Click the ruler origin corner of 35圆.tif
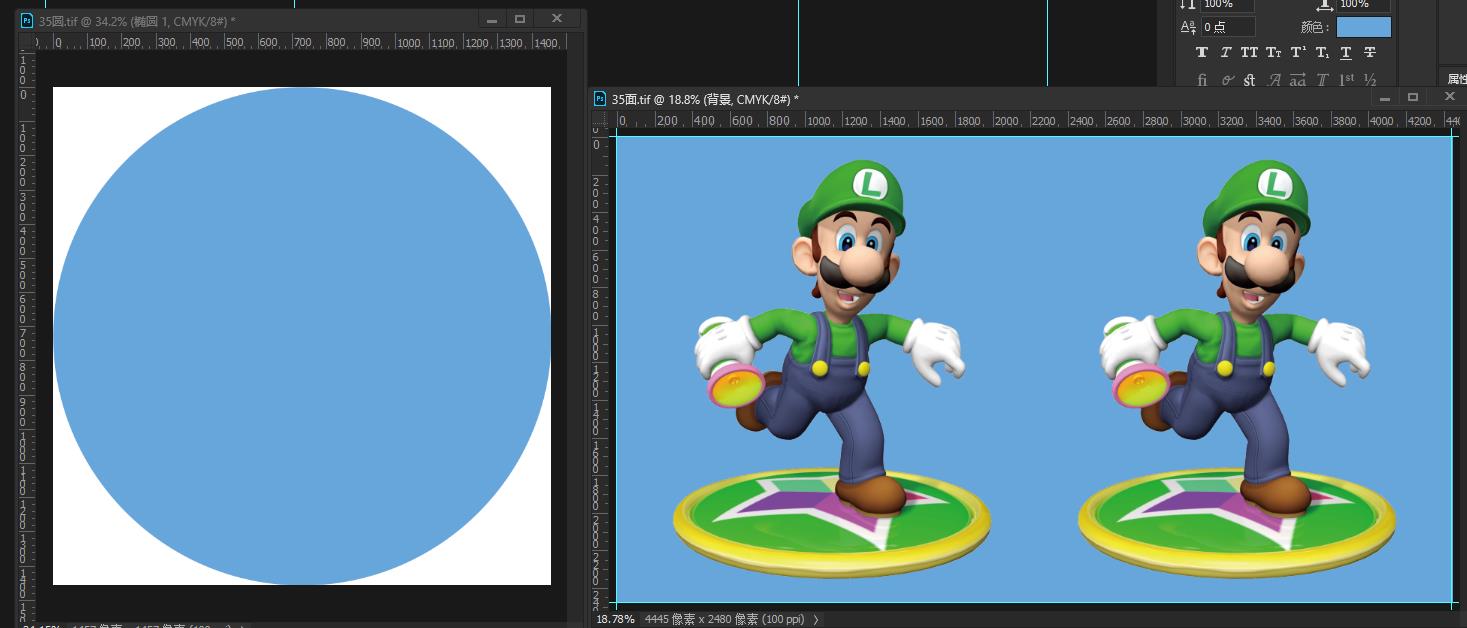Image resolution: width=1467 pixels, height=628 pixels. point(26,42)
